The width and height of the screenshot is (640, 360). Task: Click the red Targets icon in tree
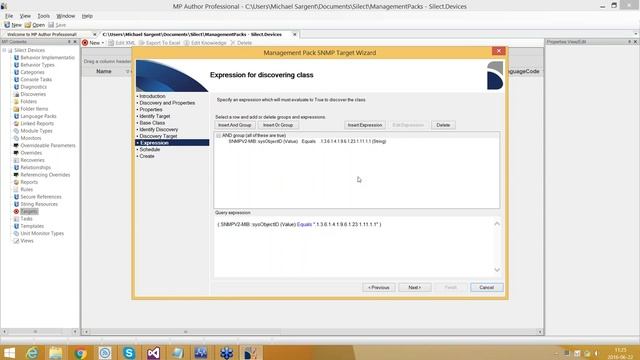coord(16,211)
